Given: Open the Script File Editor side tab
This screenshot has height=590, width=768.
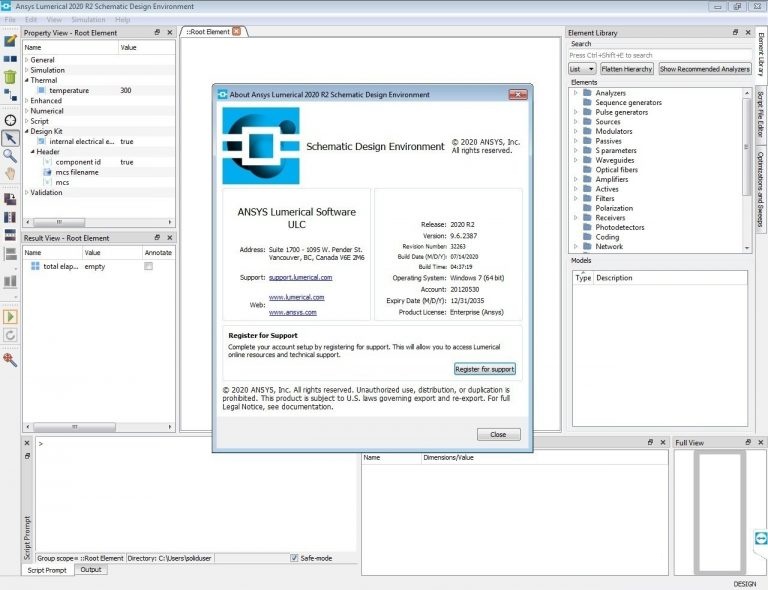Looking at the screenshot, I should (760, 114).
